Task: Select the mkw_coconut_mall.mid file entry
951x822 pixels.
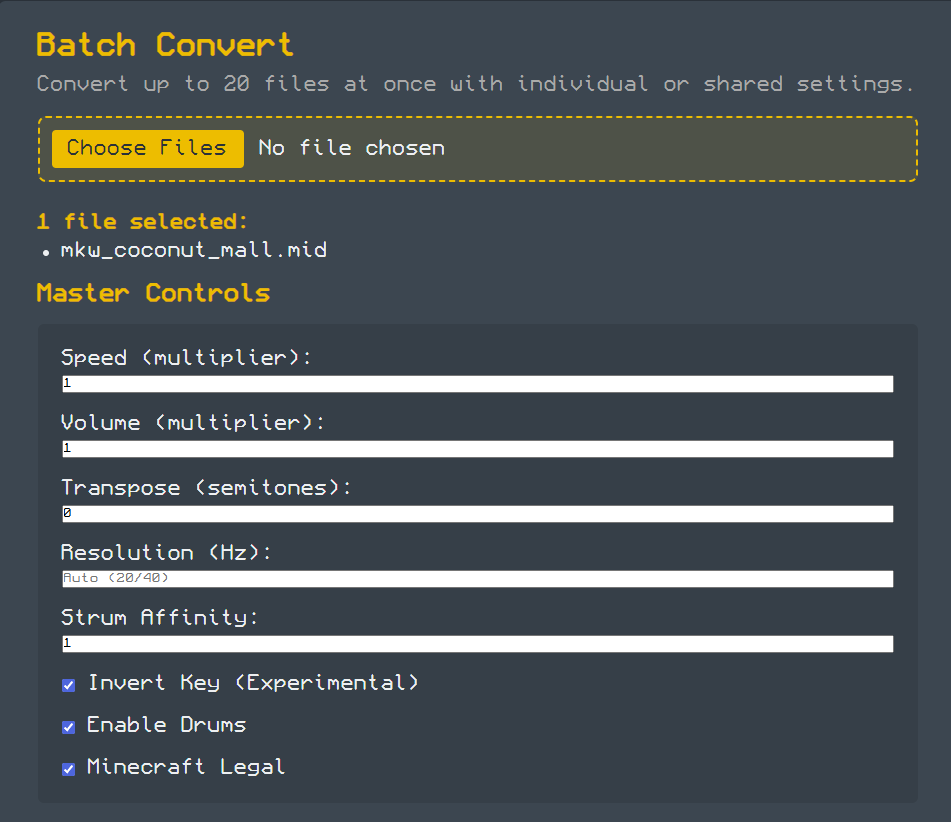Action: click(x=194, y=250)
